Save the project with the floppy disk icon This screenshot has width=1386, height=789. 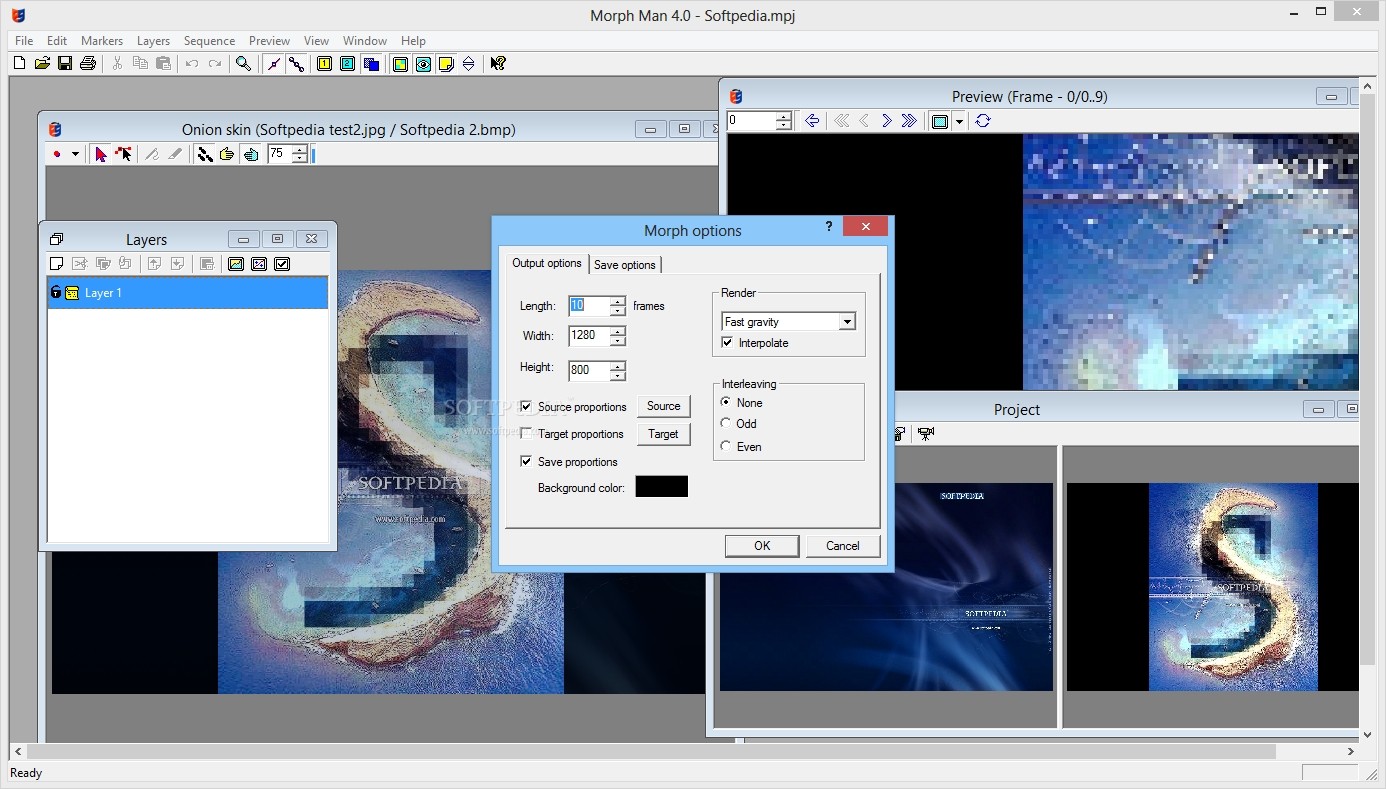pos(65,64)
